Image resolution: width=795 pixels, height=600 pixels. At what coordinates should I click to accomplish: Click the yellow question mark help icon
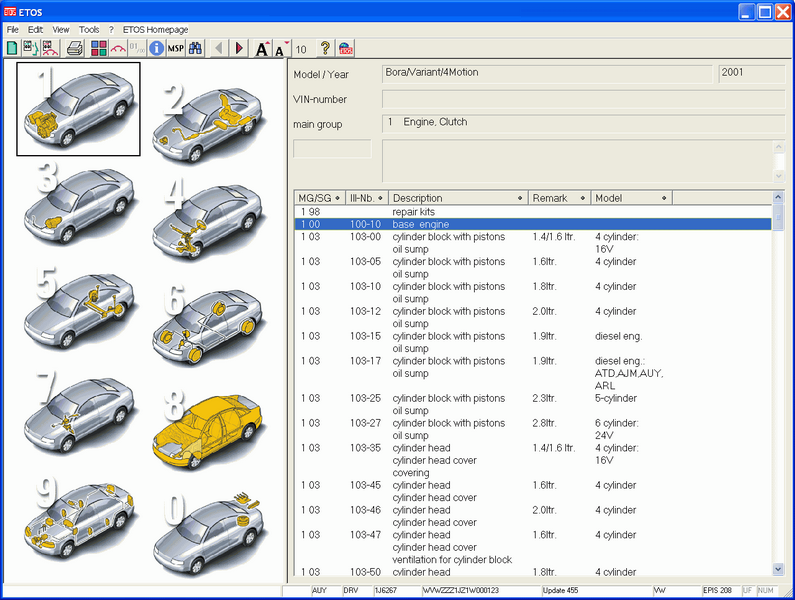pyautogui.click(x=325, y=48)
